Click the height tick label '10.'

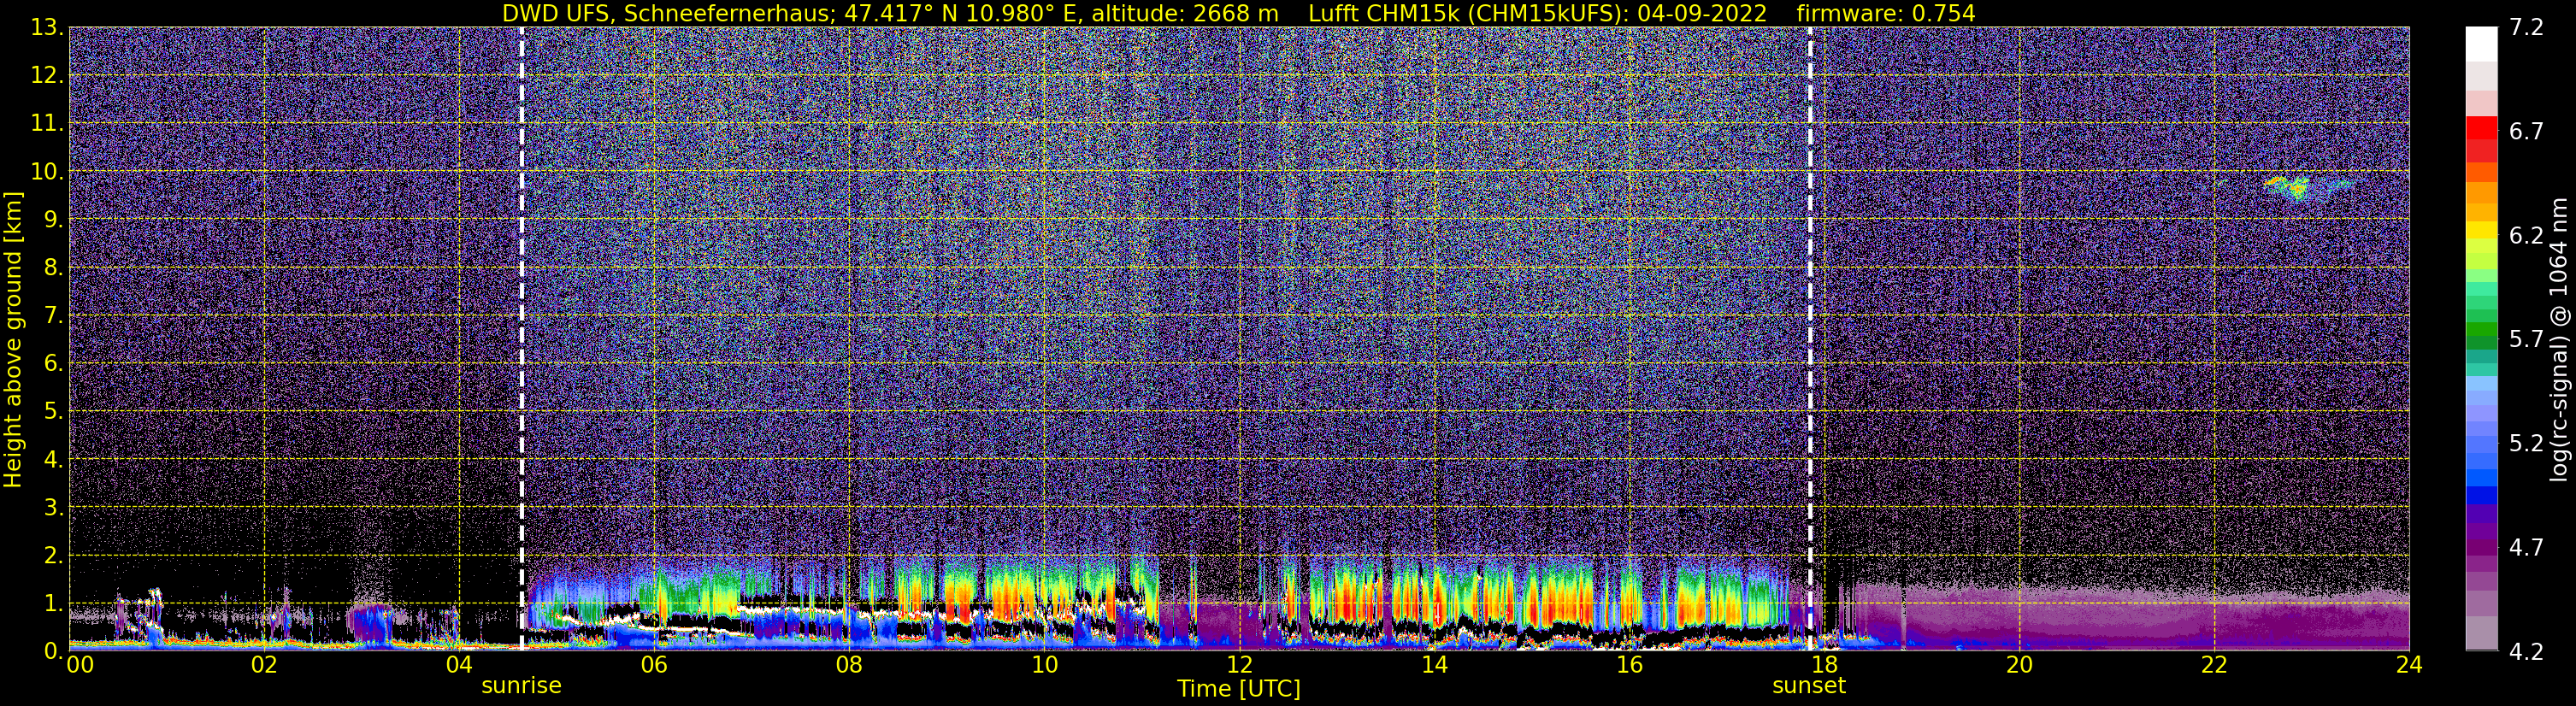47,172
